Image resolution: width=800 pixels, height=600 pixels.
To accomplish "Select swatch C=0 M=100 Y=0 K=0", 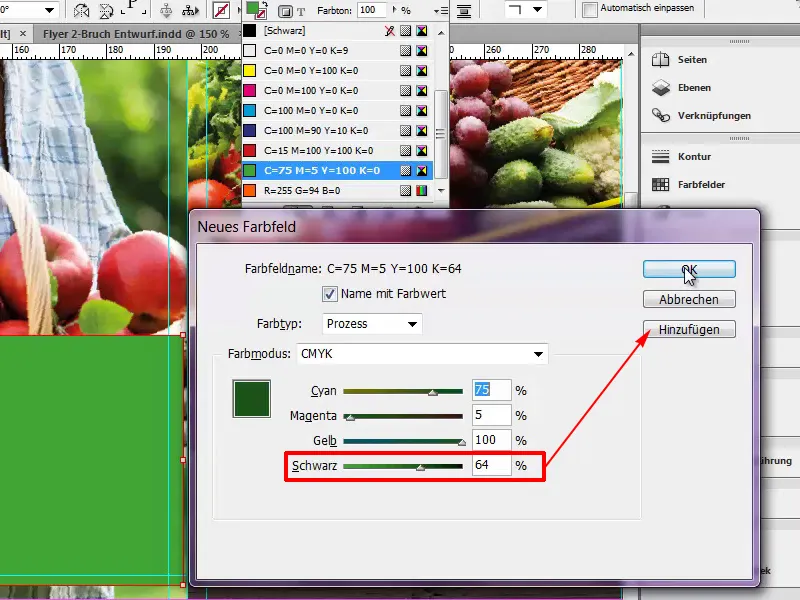I will coord(337,91).
